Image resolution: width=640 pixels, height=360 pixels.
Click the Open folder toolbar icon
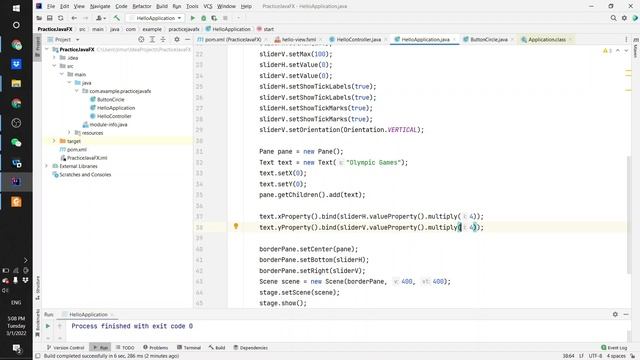(x=39, y=18)
